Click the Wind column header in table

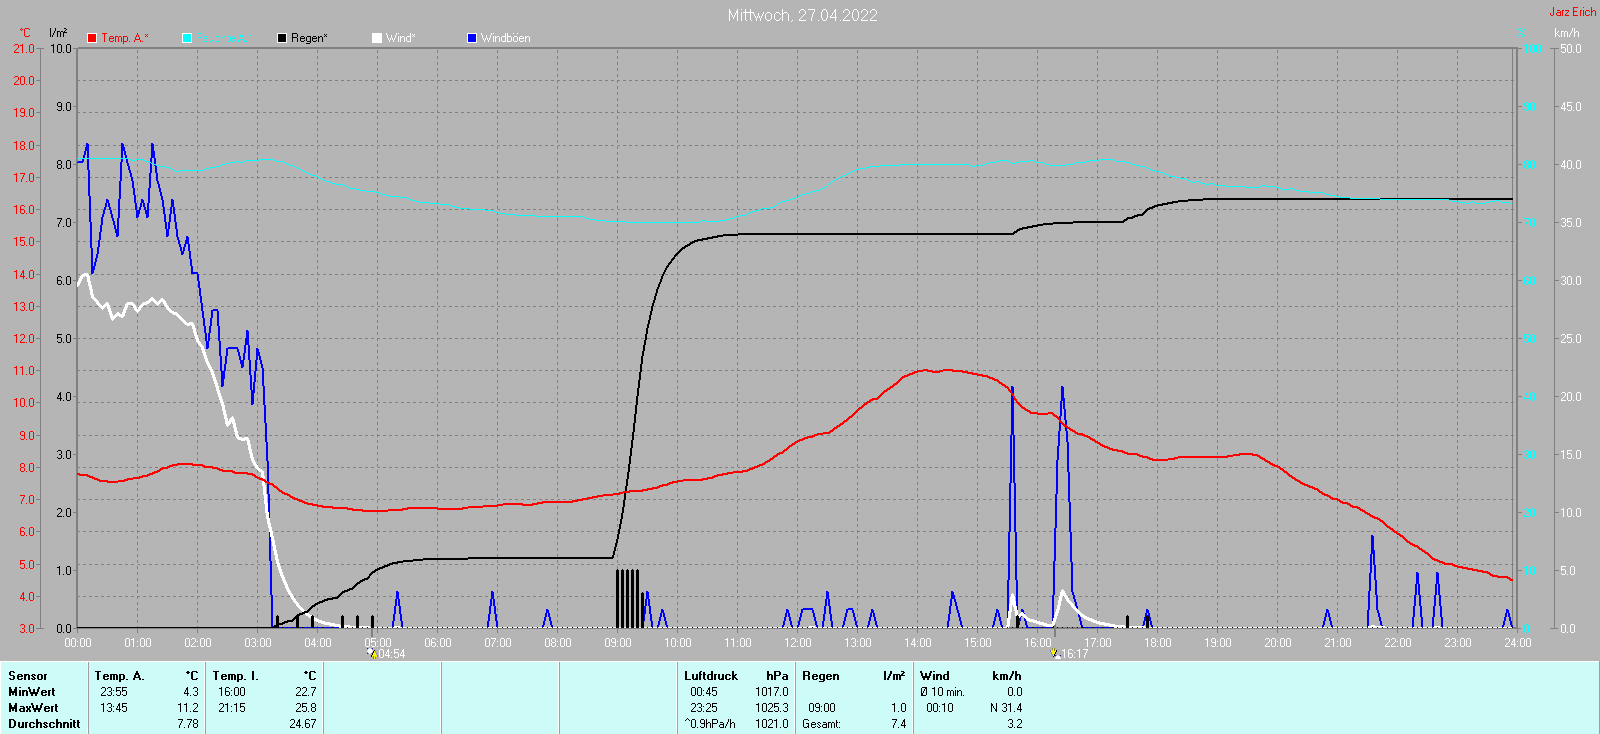(934, 676)
